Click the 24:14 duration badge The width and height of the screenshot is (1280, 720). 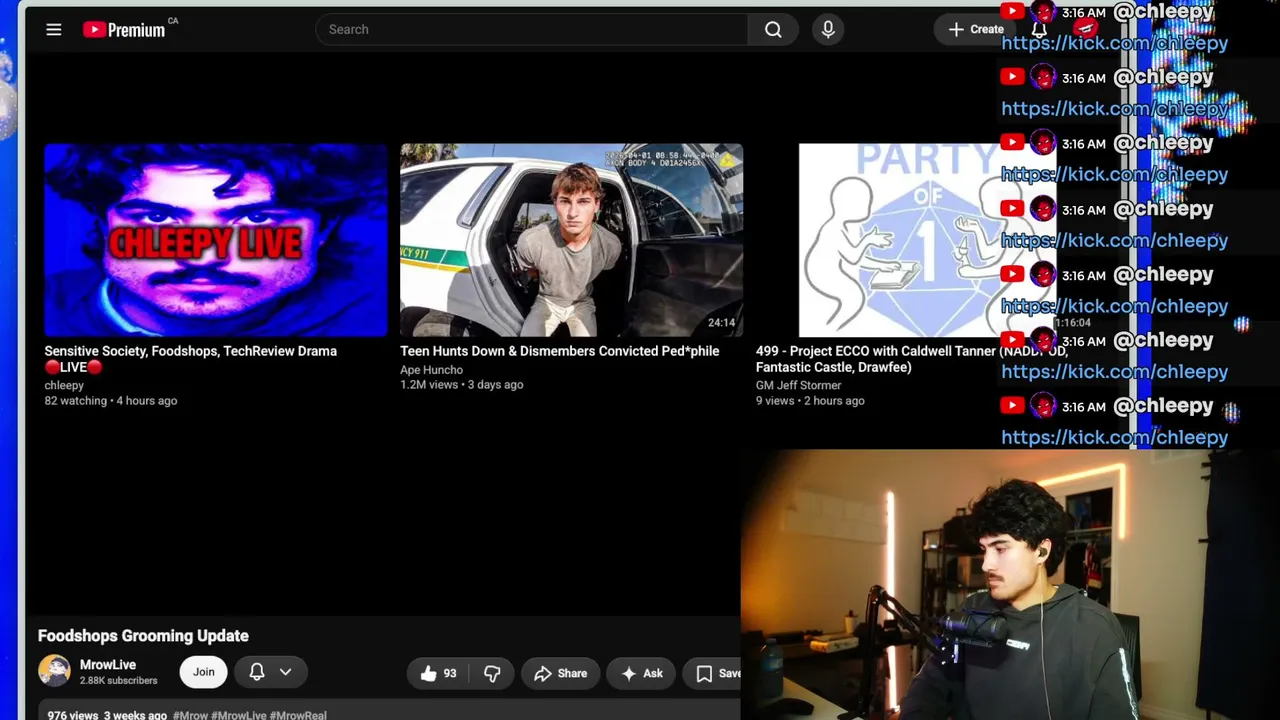(721, 323)
